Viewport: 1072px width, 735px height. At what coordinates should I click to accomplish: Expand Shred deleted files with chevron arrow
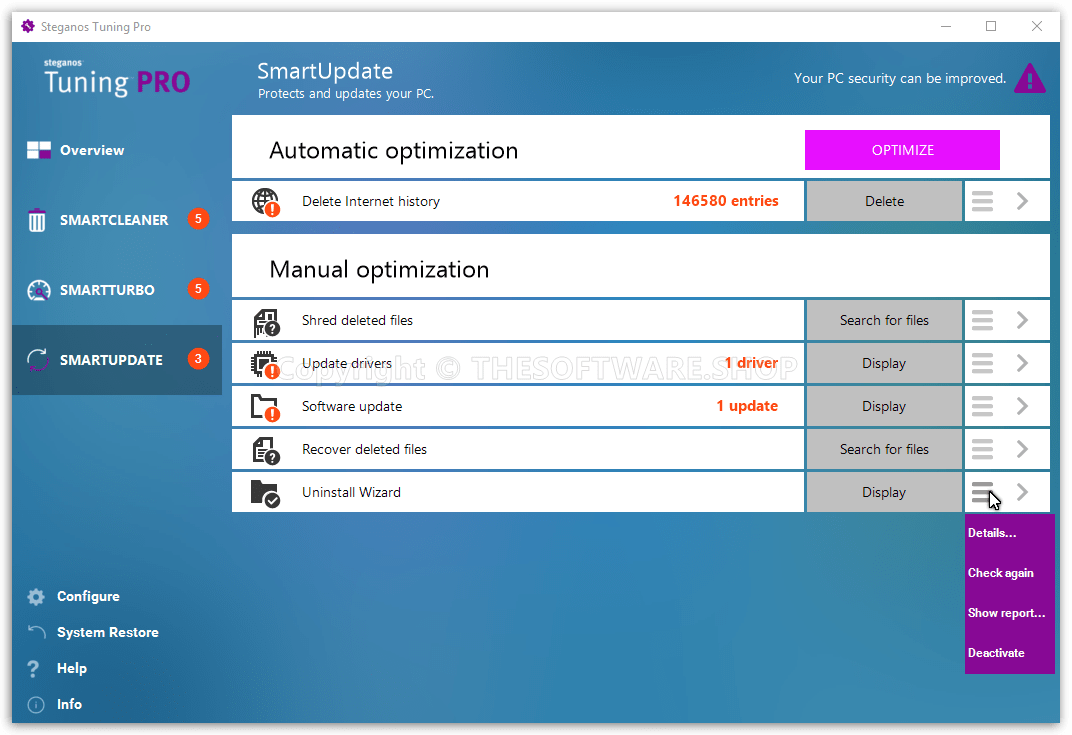[1022, 321]
